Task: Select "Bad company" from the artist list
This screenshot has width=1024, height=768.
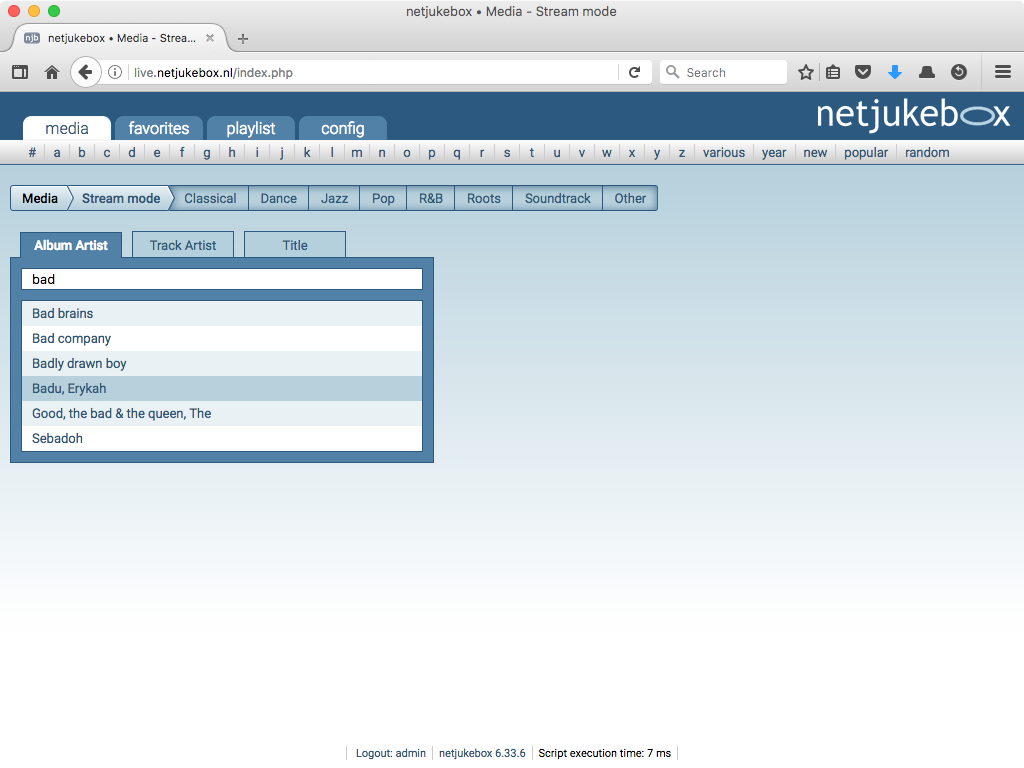Action: (x=70, y=338)
